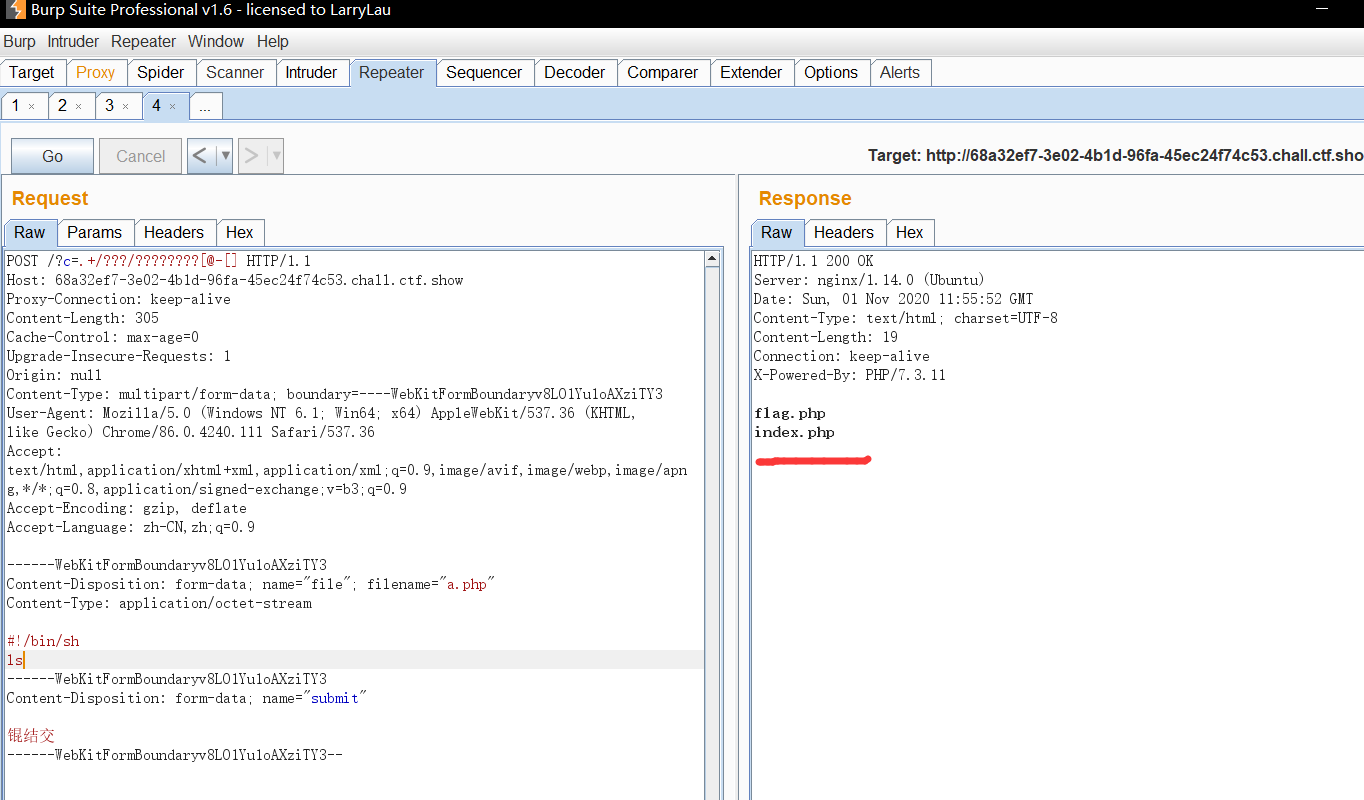The width and height of the screenshot is (1364, 800).
Task: Open the Help menu
Action: [272, 41]
